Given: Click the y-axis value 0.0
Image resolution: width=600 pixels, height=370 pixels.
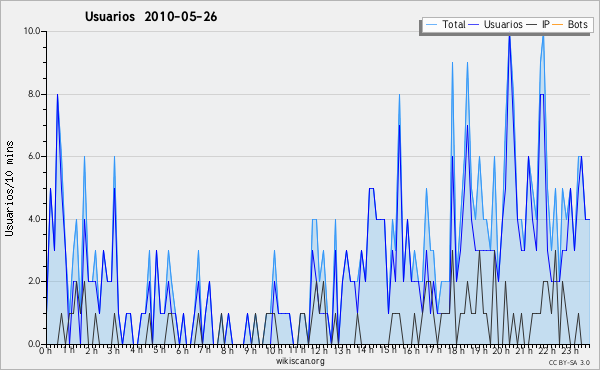Looking at the screenshot, I should click(34, 344).
